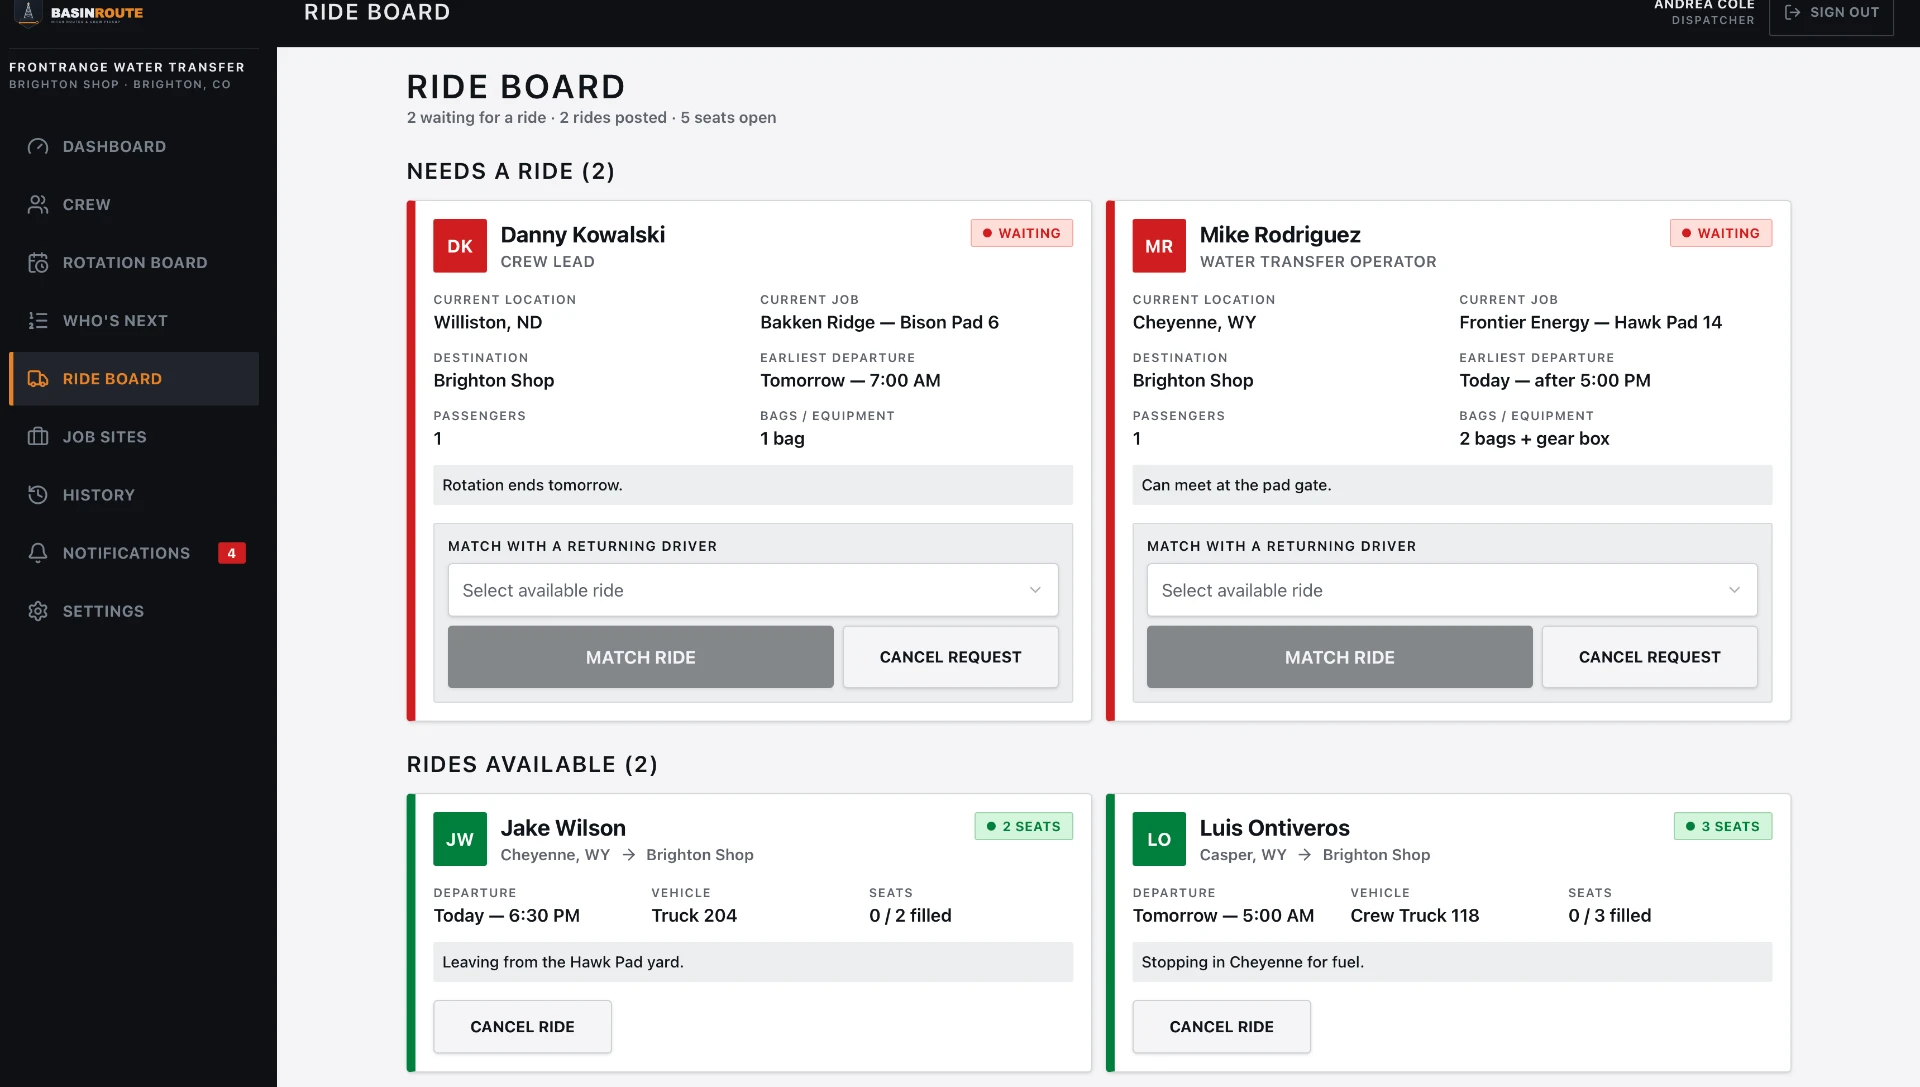The image size is (1920, 1087).
Task: Click the Ride Board truck icon
Action: point(38,379)
